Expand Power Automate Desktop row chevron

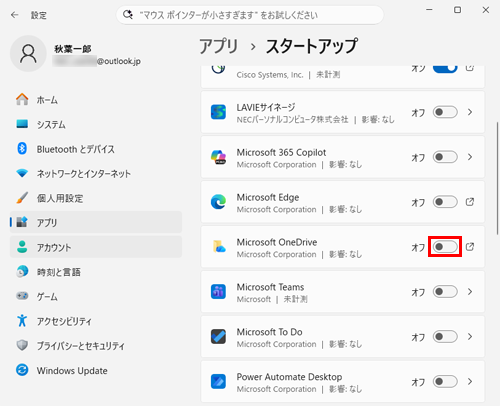470,381
